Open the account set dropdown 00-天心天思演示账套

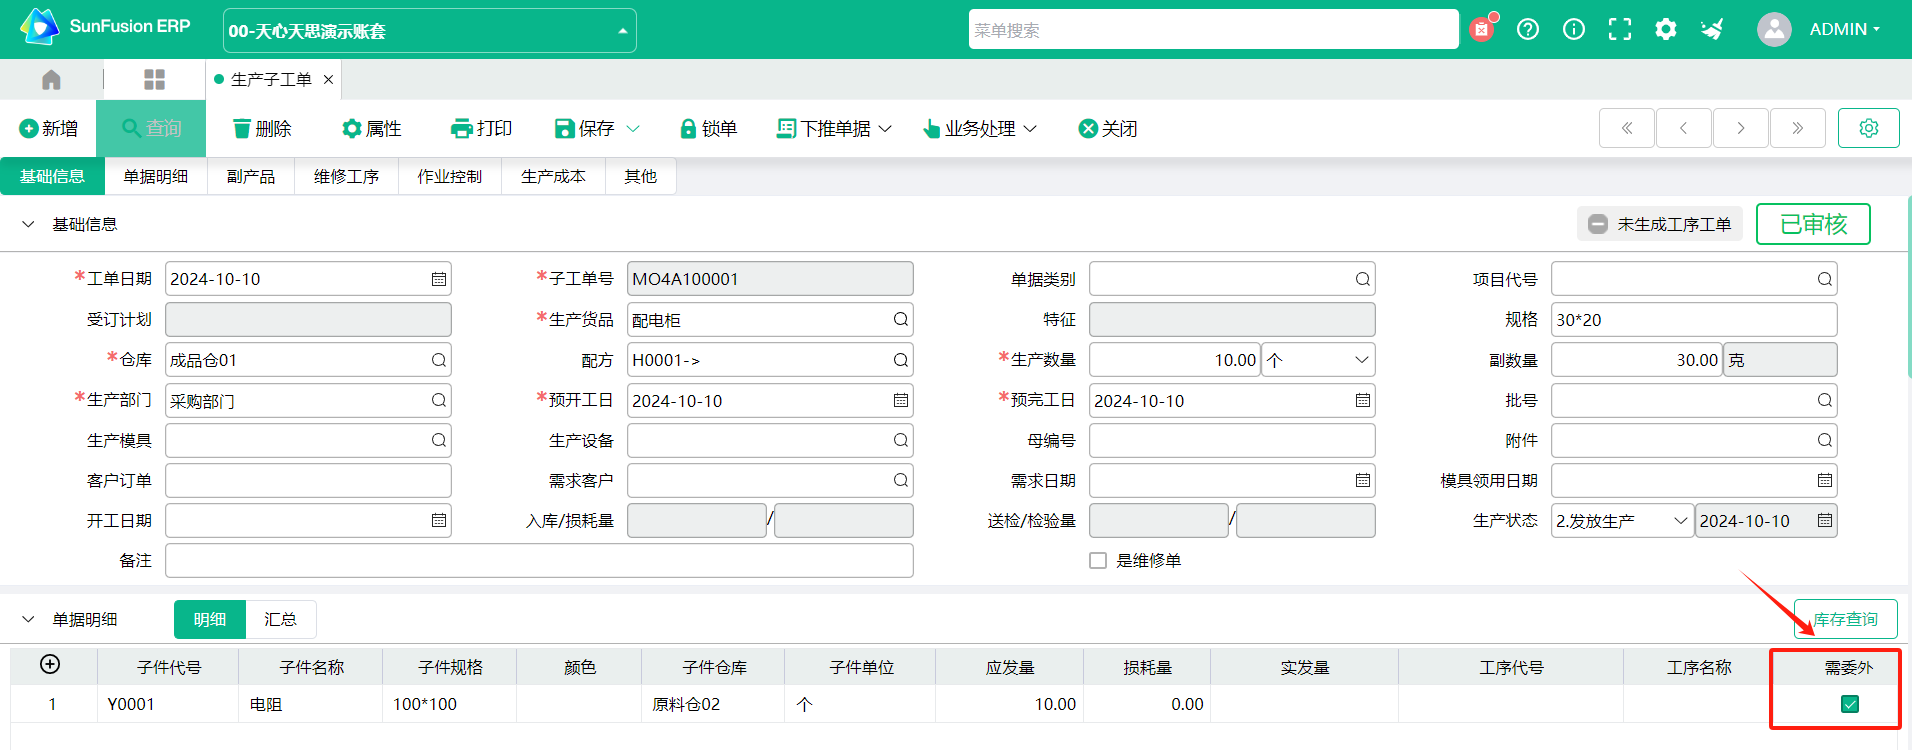click(x=429, y=31)
